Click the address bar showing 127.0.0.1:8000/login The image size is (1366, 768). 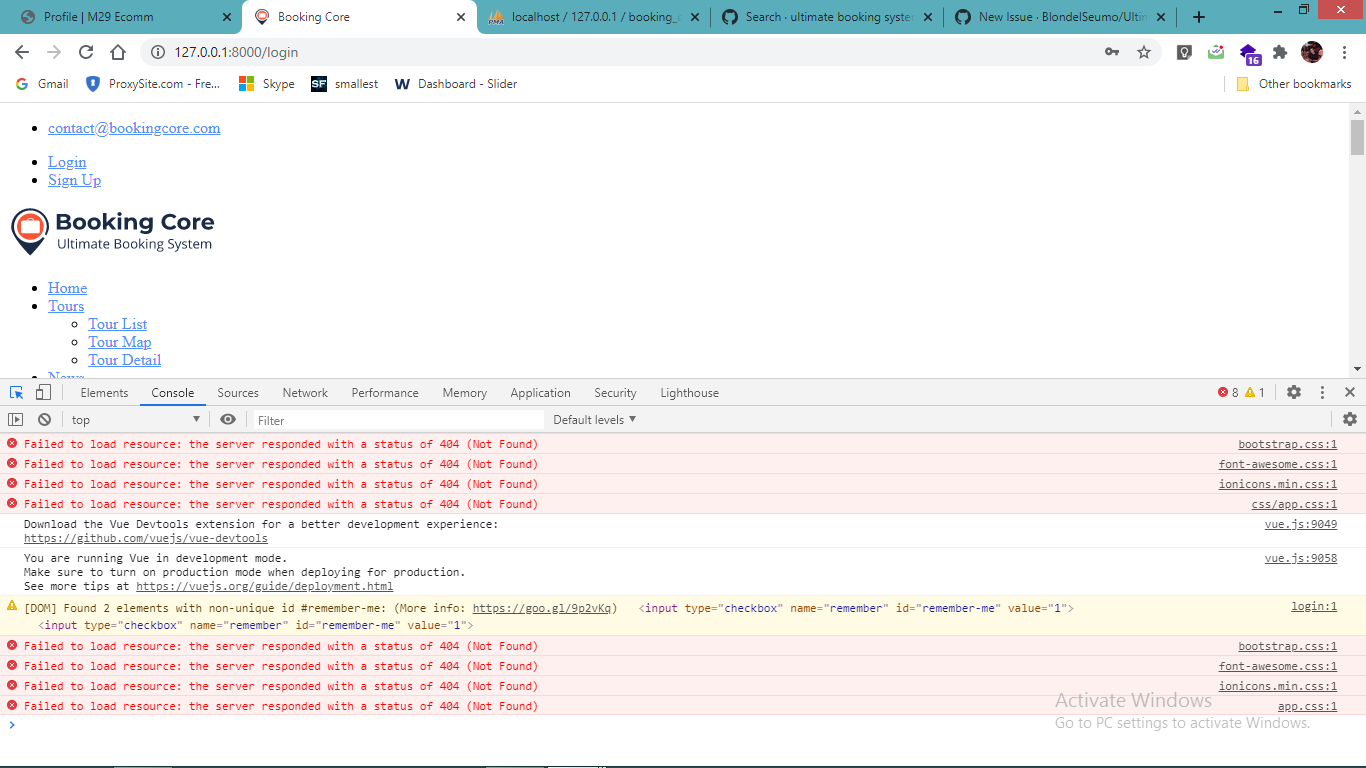[x=620, y=52]
